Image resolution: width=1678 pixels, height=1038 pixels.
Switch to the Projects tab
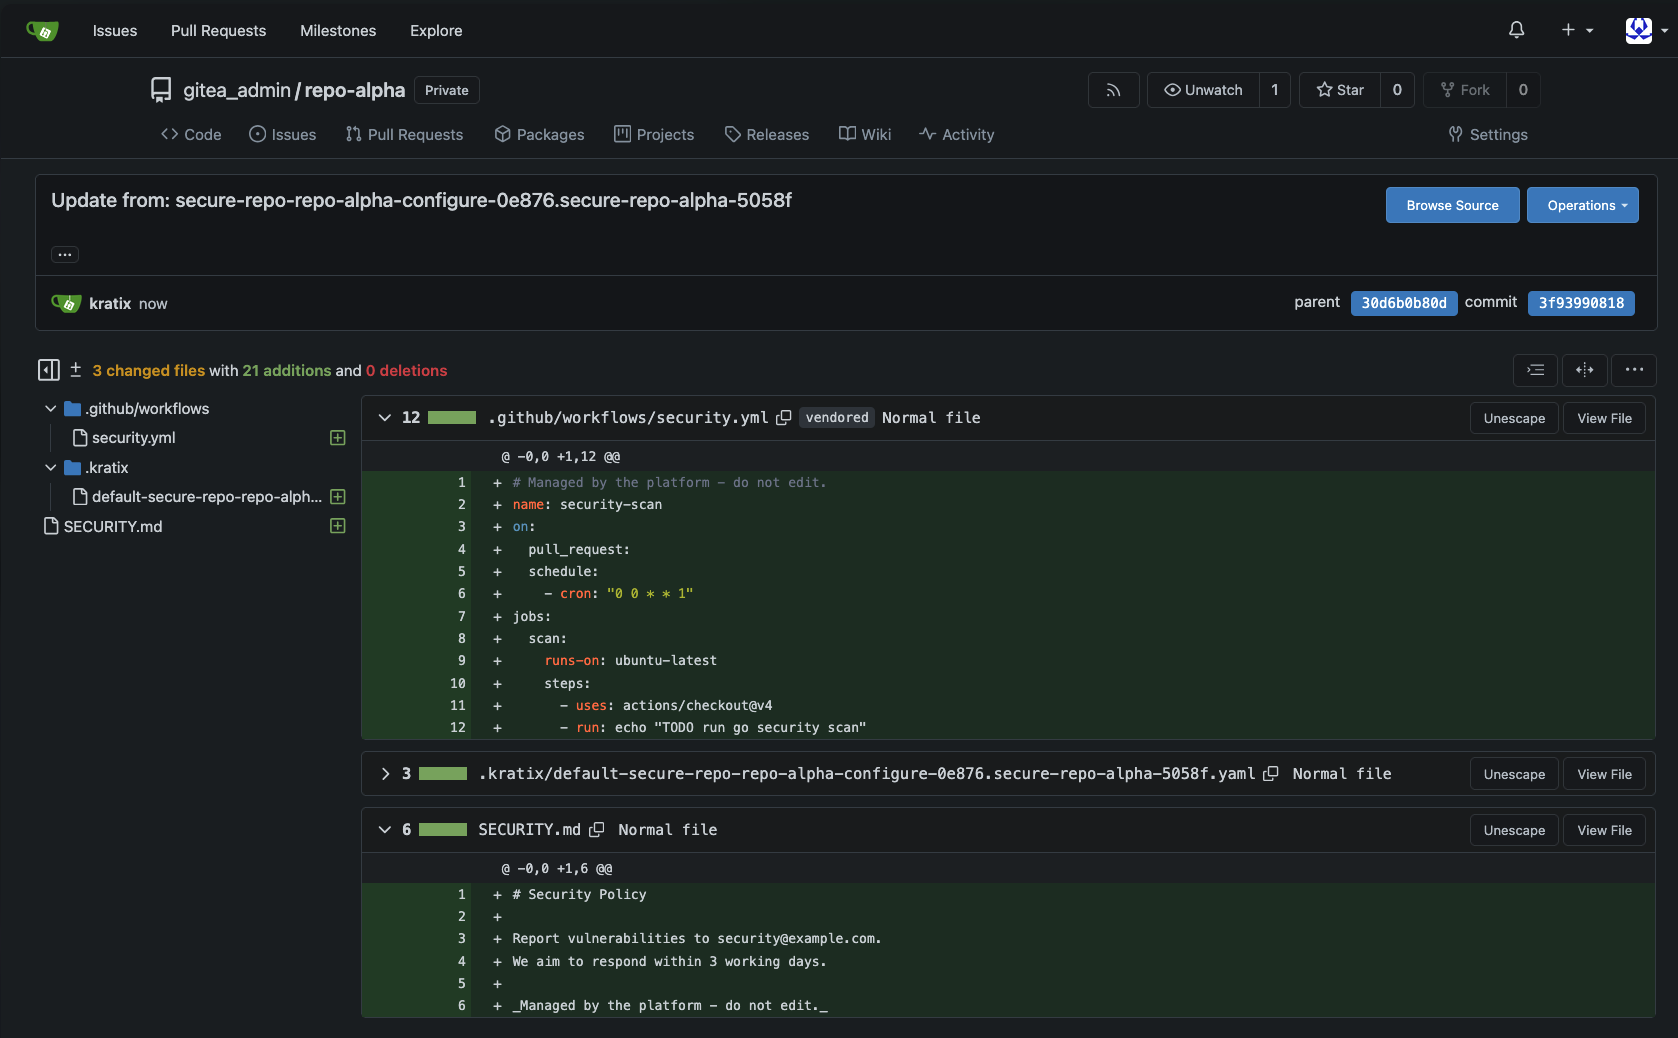click(654, 134)
